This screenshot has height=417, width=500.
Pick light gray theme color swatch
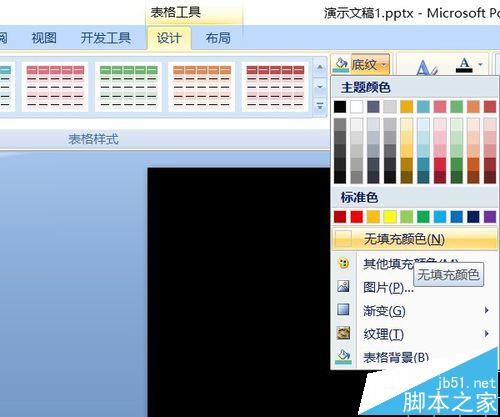pyautogui.click(x=390, y=107)
